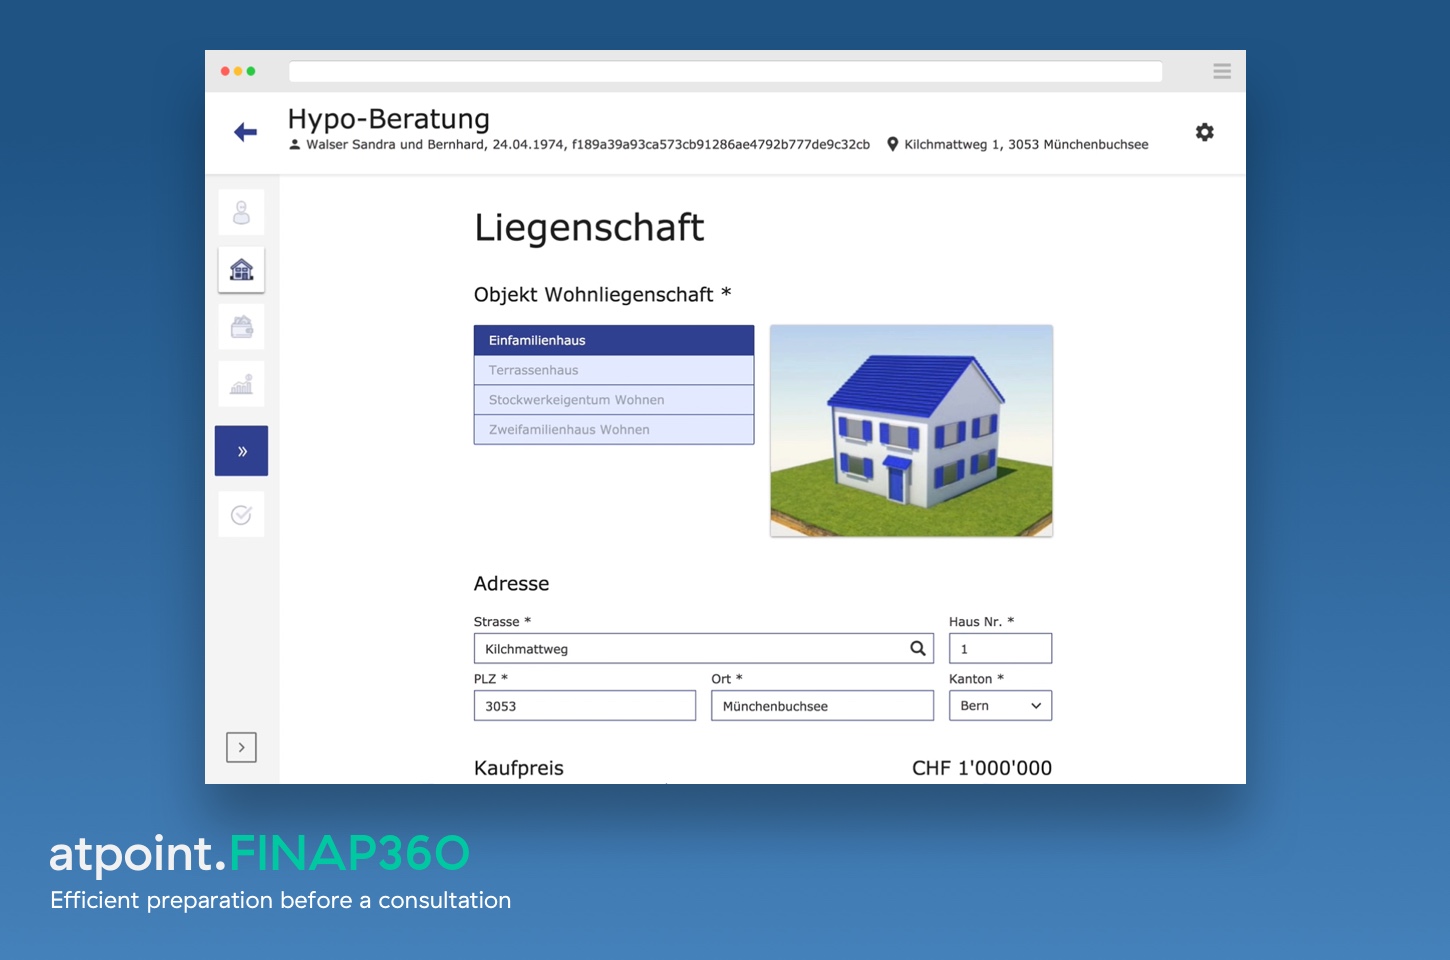Click the Adresse section heading
Screen dimensions: 1450x960
511,583
